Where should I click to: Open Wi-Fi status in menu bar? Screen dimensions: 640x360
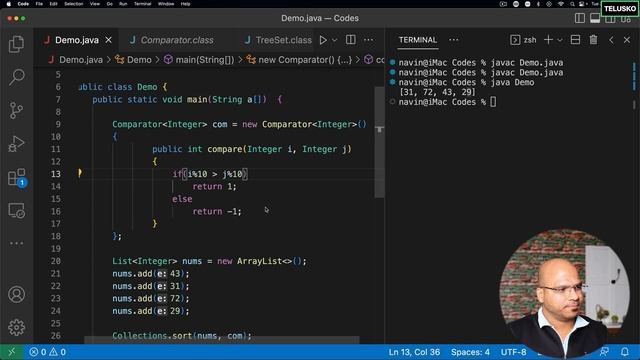coord(561,4)
